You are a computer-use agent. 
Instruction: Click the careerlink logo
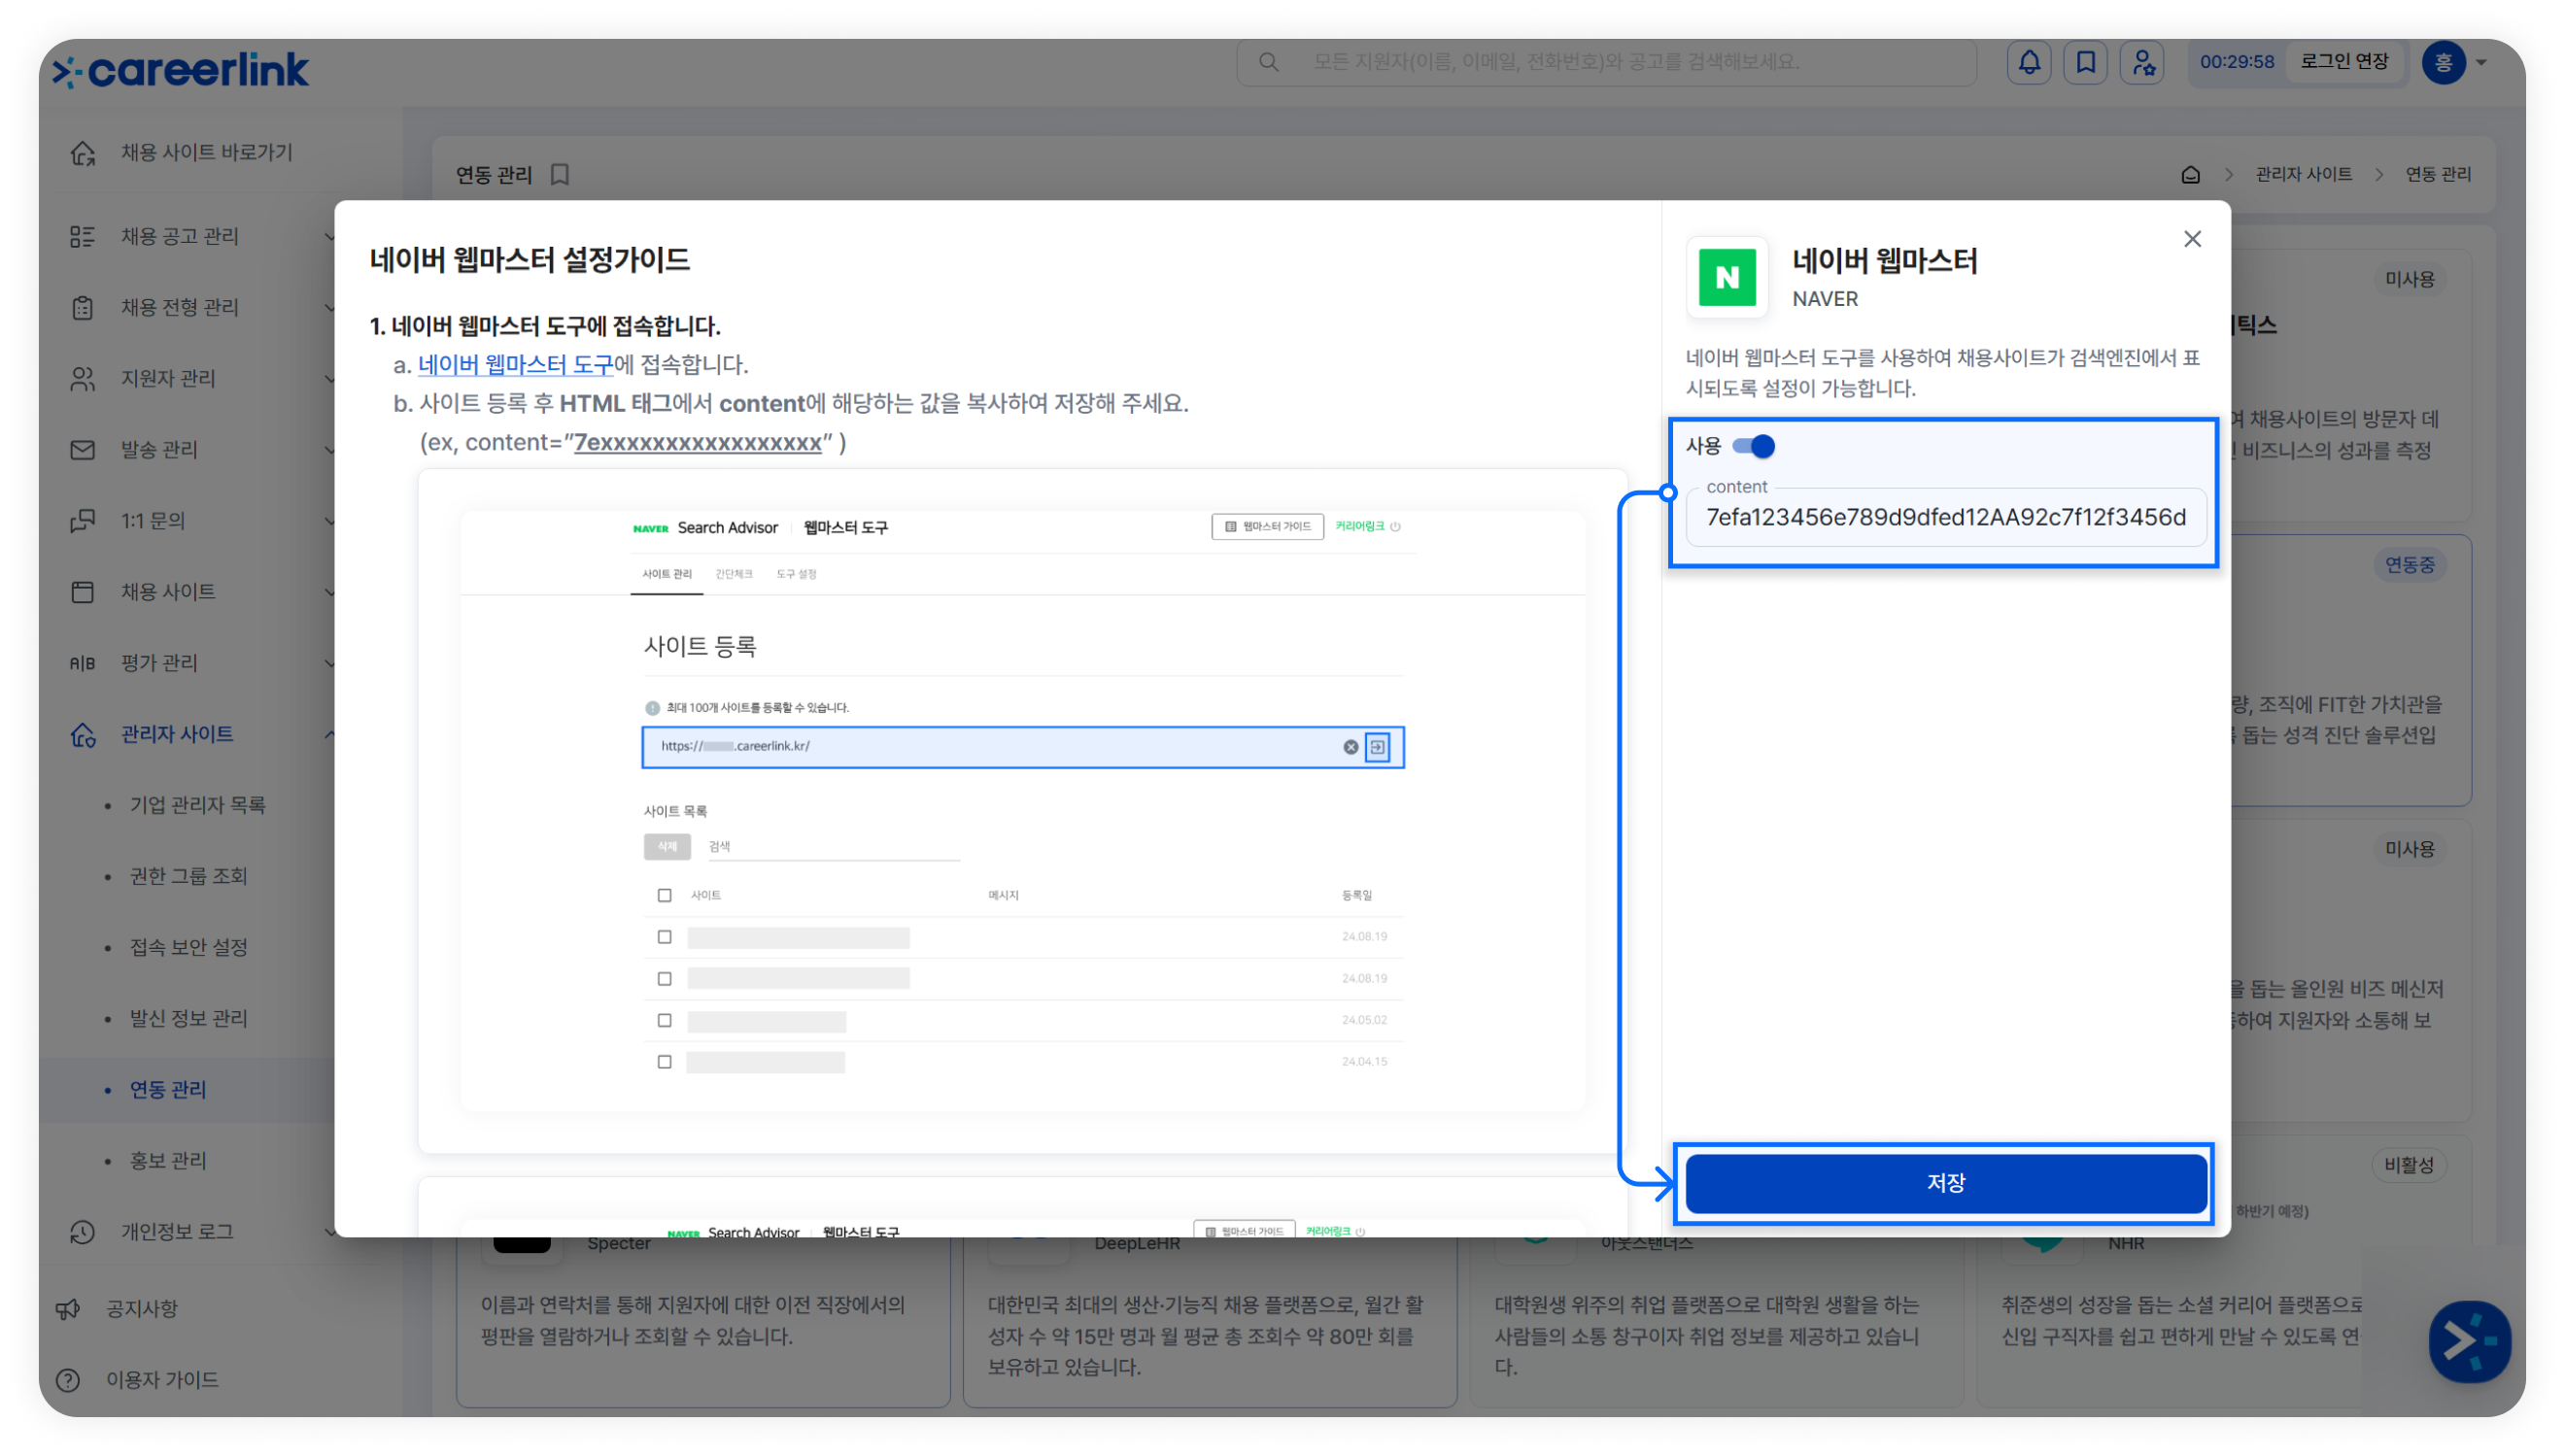click(181, 69)
